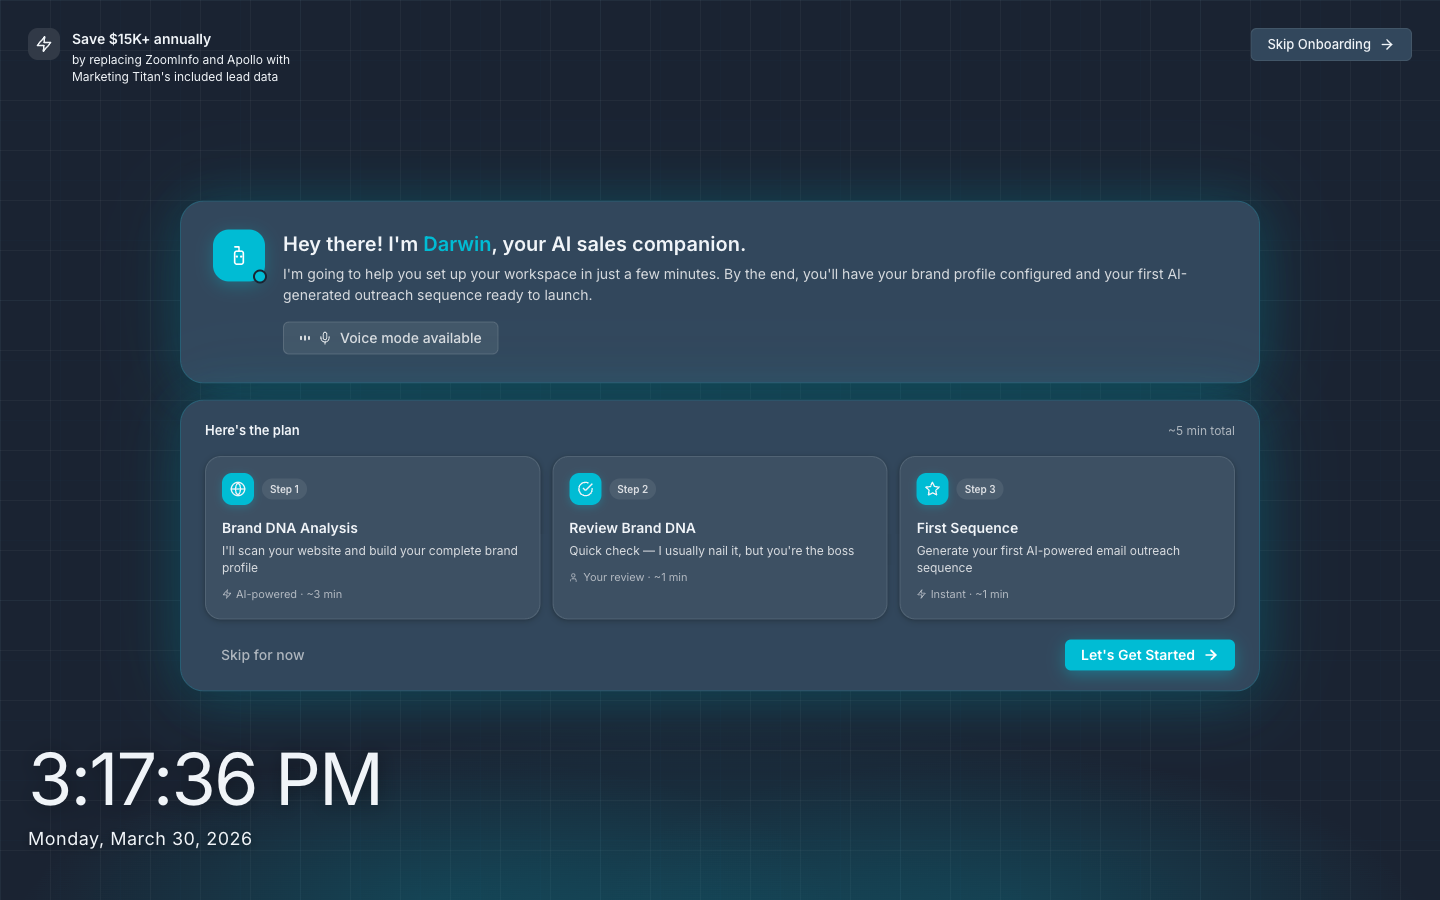Click the status dot on Darwin's avatar
1440x900 pixels.
pos(259,276)
